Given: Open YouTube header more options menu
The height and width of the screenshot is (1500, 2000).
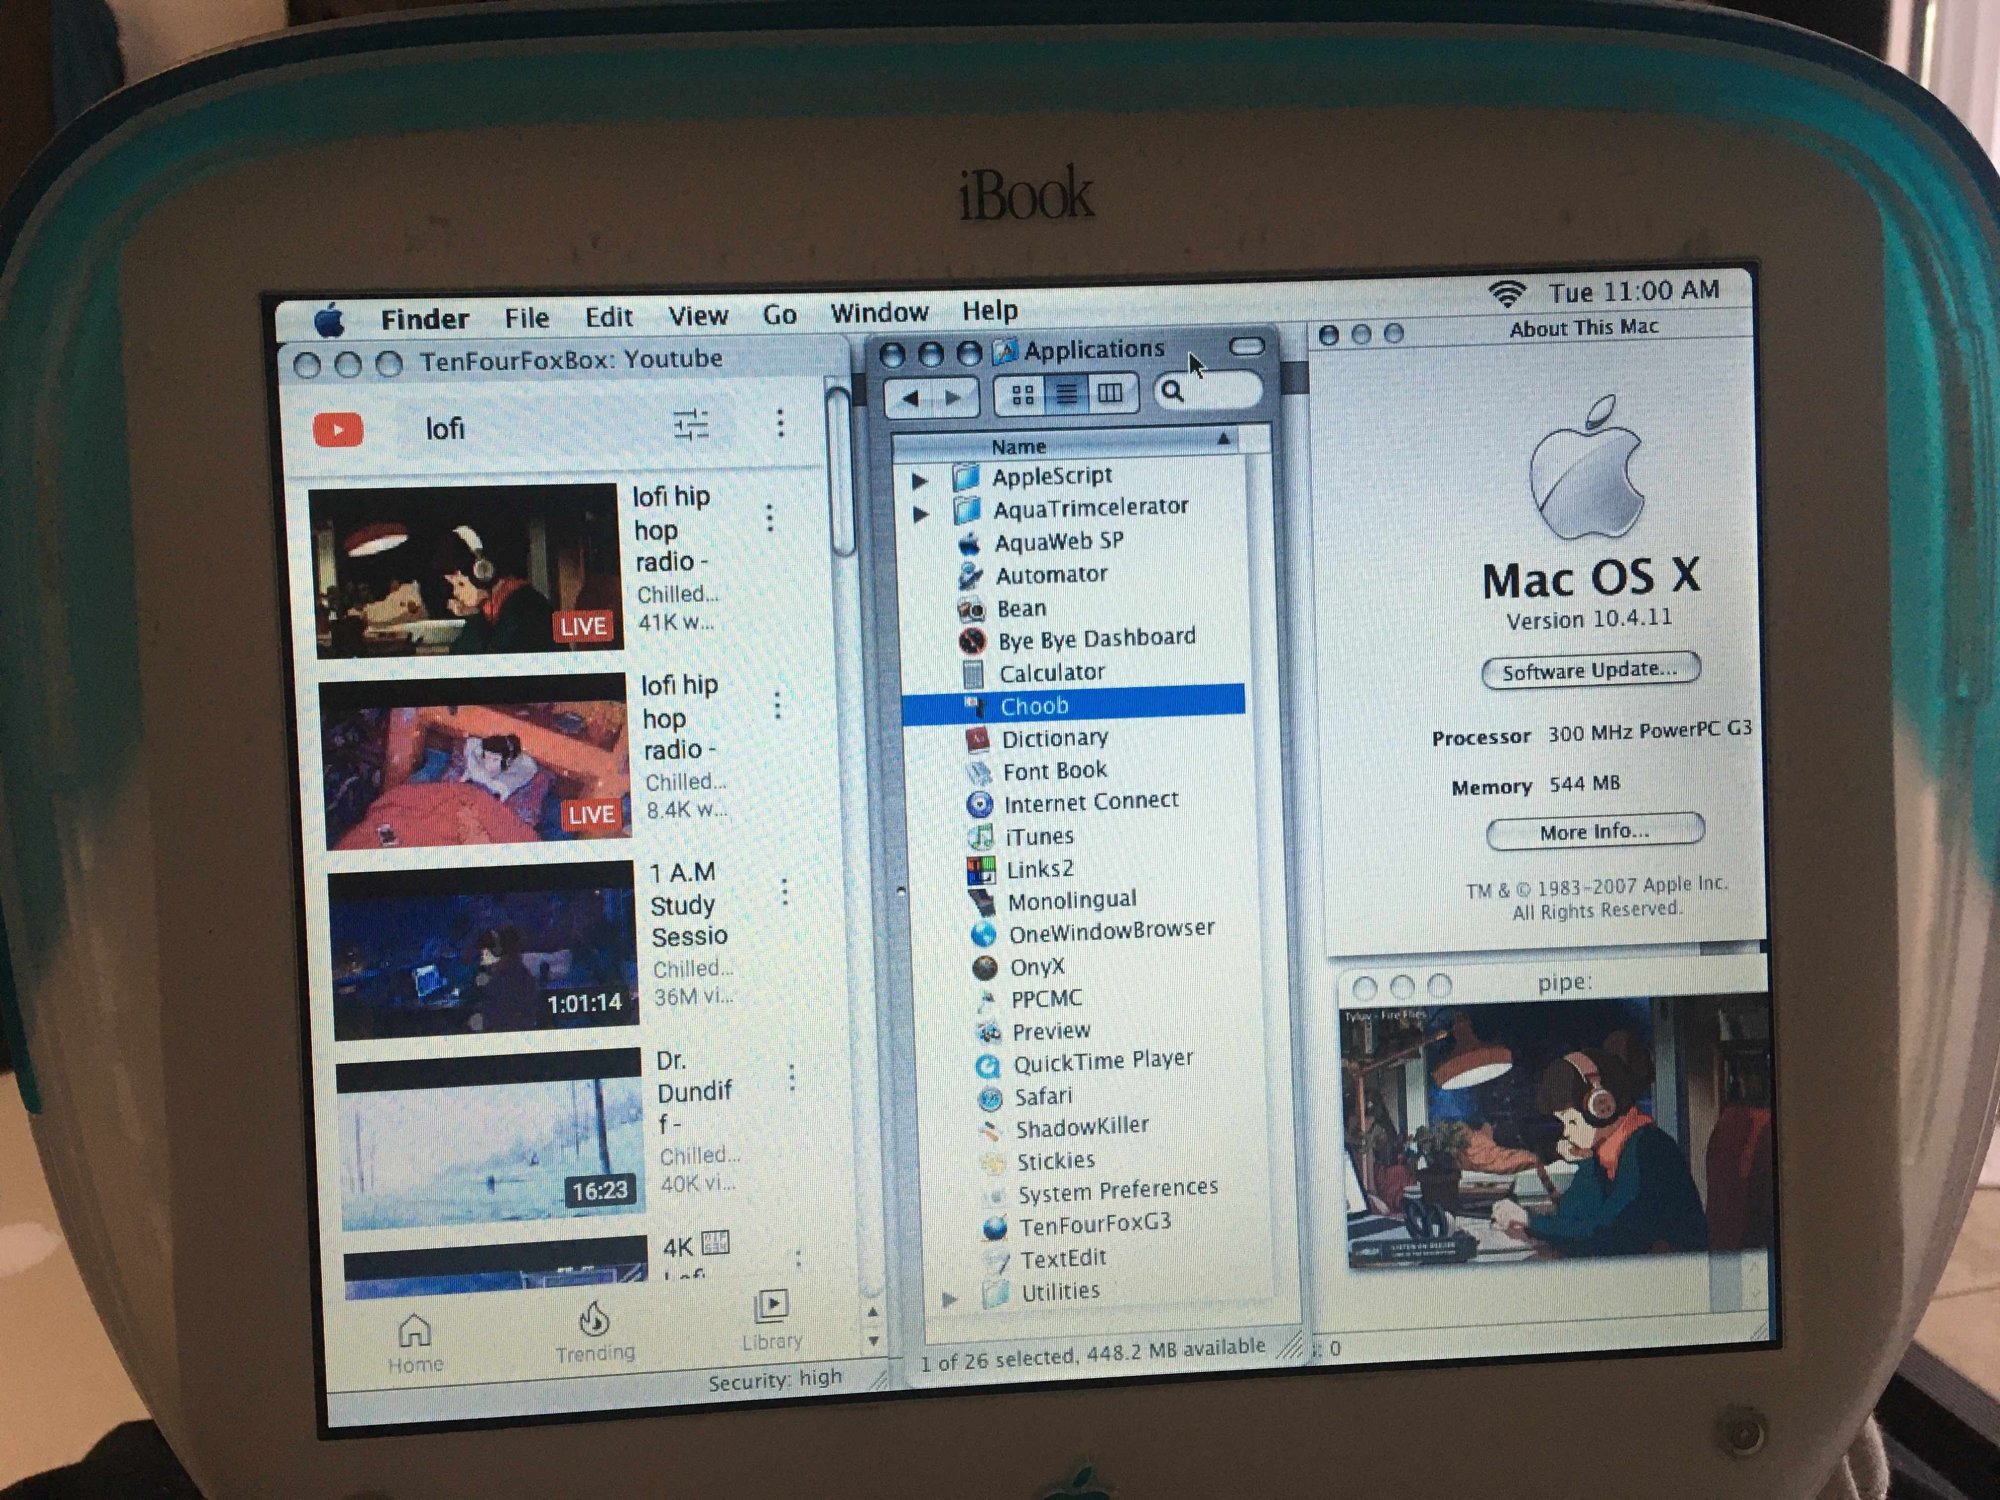Looking at the screenshot, I should pyautogui.click(x=780, y=422).
